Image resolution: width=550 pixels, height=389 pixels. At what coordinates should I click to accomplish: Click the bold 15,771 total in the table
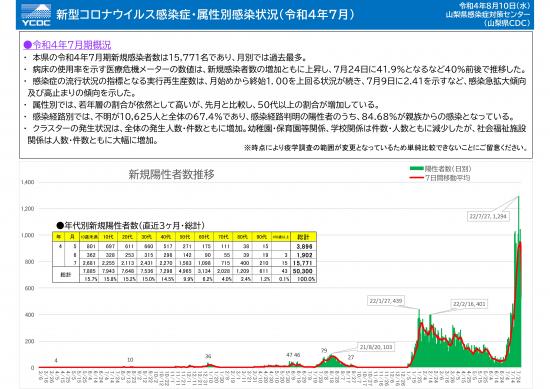click(303, 263)
